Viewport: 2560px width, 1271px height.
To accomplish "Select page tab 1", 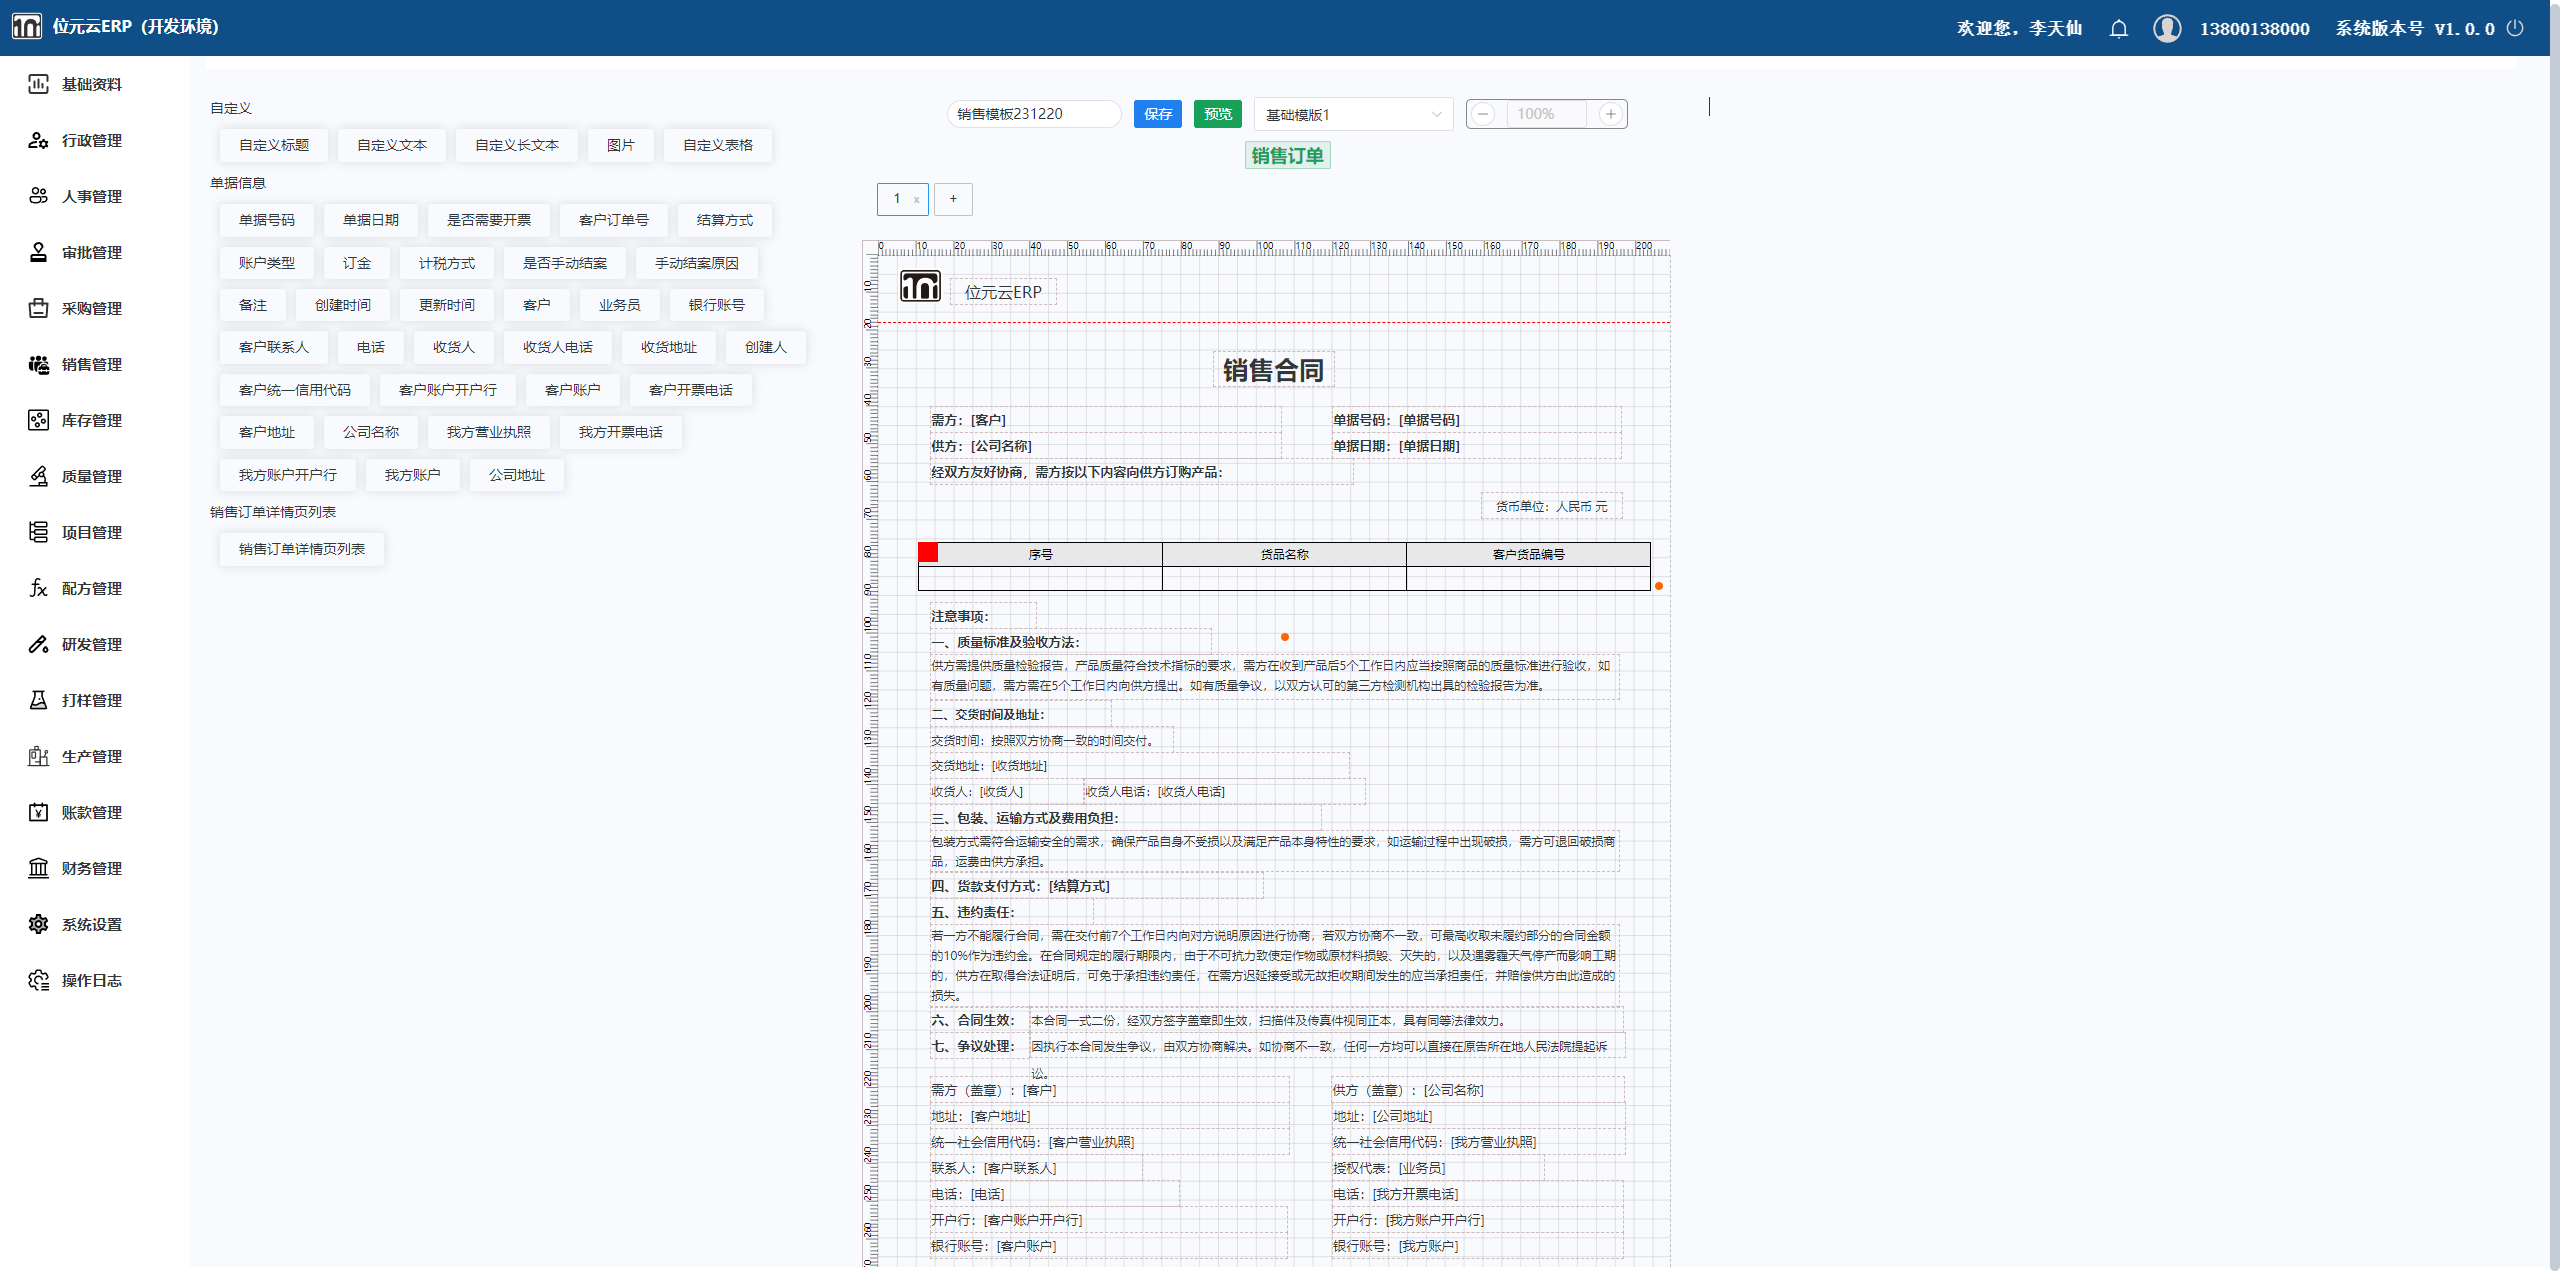I will tap(897, 199).
